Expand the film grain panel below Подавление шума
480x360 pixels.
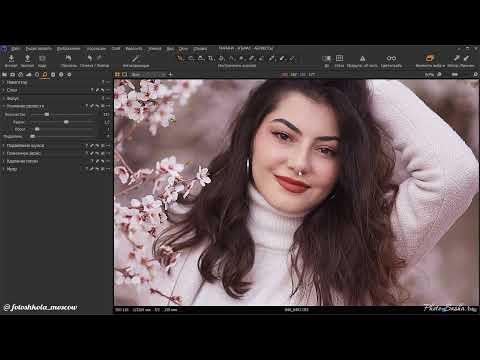(x=4, y=153)
